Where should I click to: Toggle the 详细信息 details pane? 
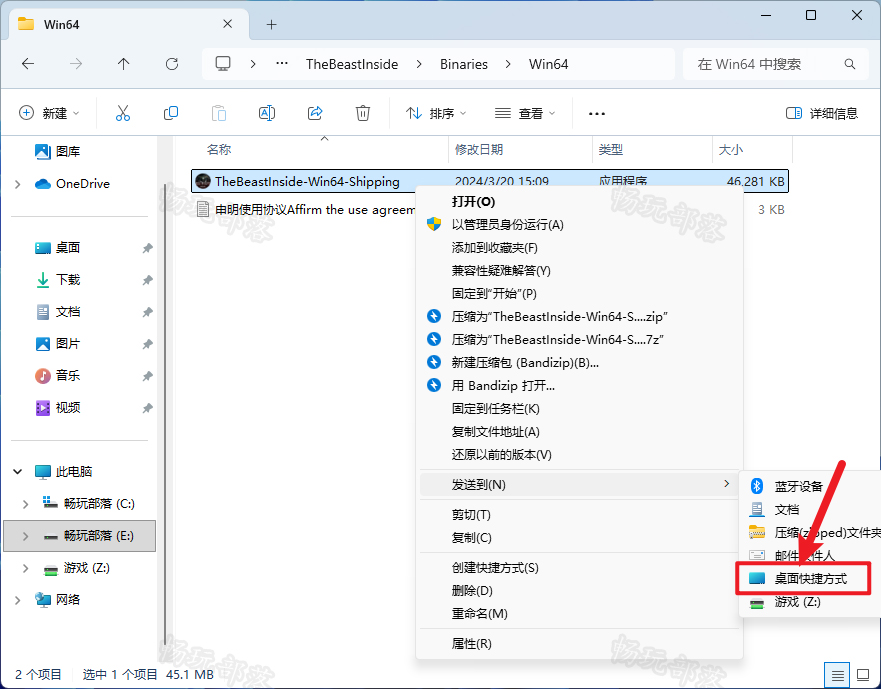(x=821, y=114)
